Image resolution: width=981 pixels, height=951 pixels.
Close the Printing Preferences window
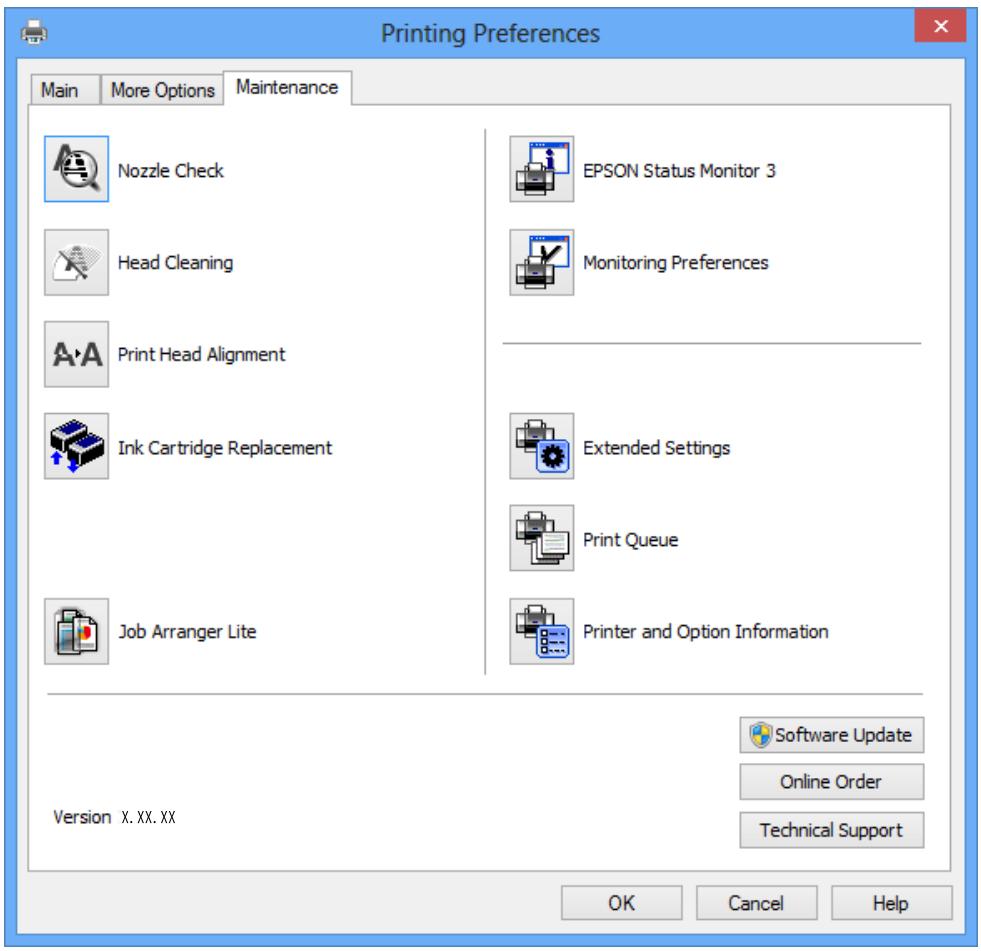pos(940,26)
